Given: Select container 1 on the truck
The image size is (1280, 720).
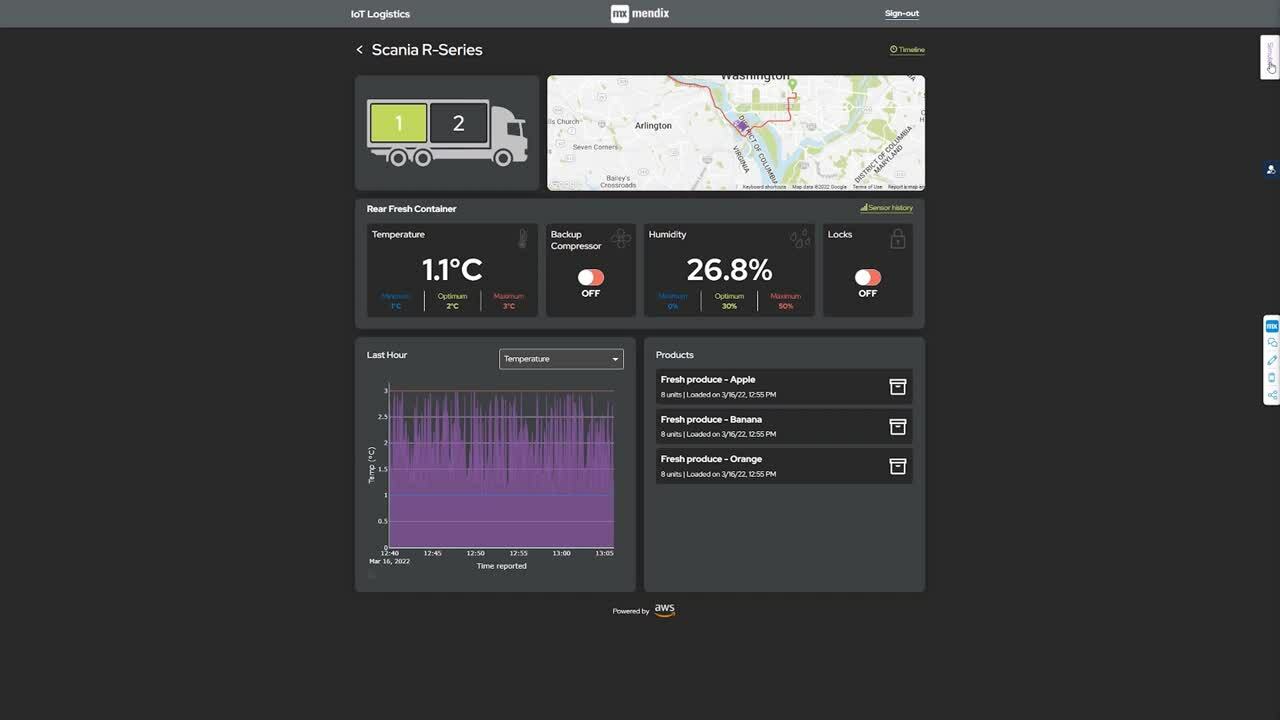Looking at the screenshot, I should pos(398,124).
